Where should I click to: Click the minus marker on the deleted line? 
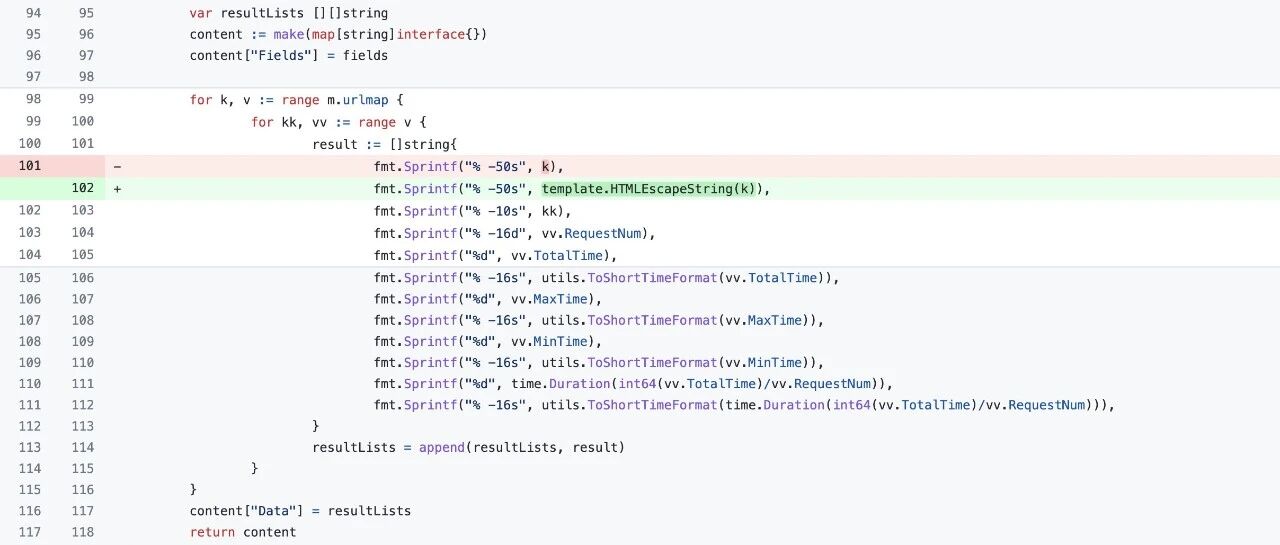[x=117, y=166]
